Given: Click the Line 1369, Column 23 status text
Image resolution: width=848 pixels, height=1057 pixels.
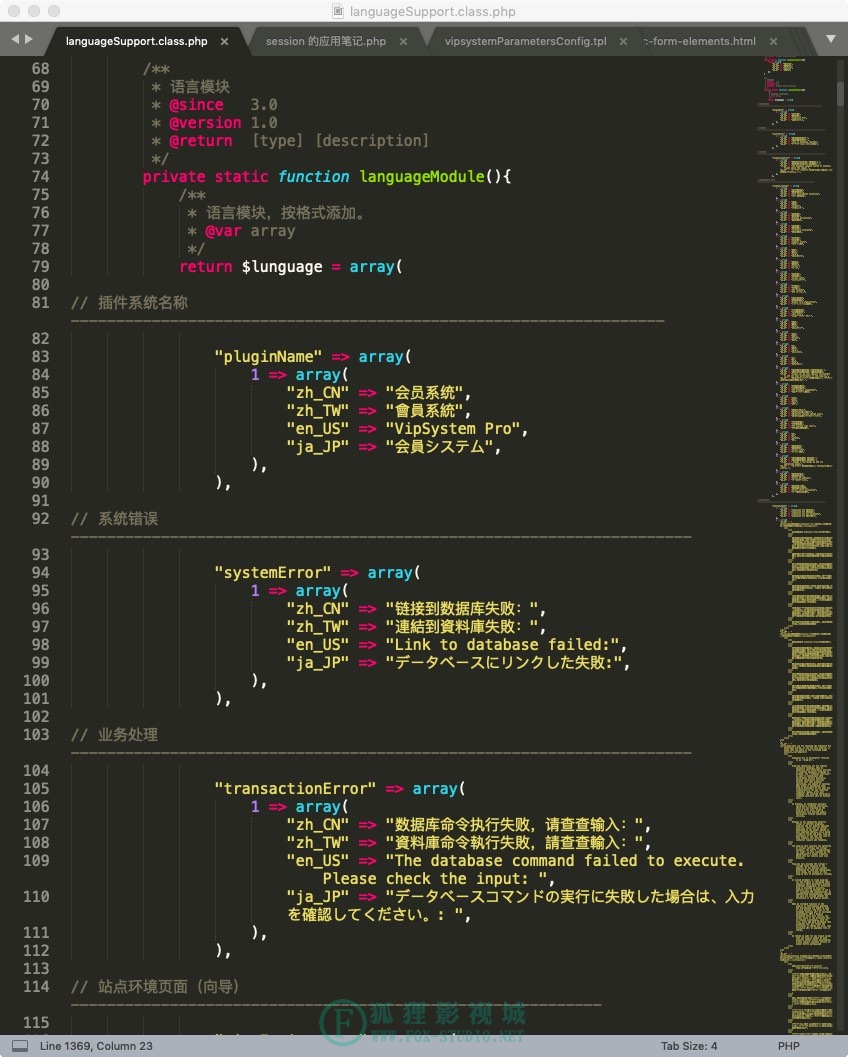Looking at the screenshot, I should click(x=96, y=1046).
